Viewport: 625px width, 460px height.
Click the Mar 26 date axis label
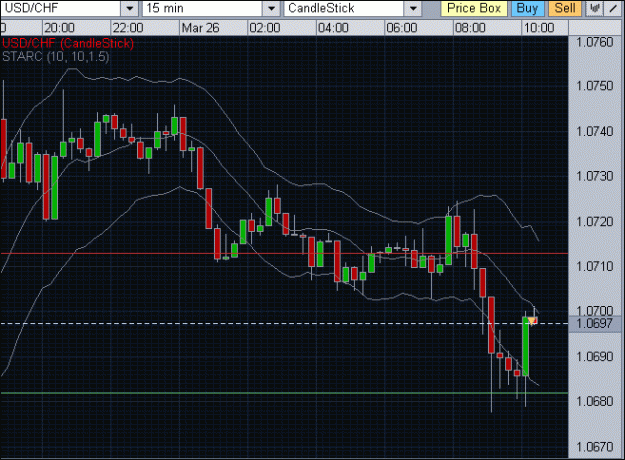200,28
